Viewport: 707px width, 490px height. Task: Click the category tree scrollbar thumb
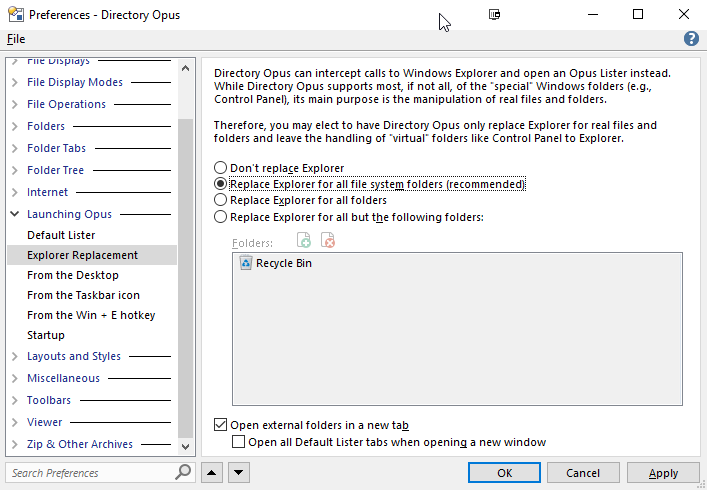185,277
